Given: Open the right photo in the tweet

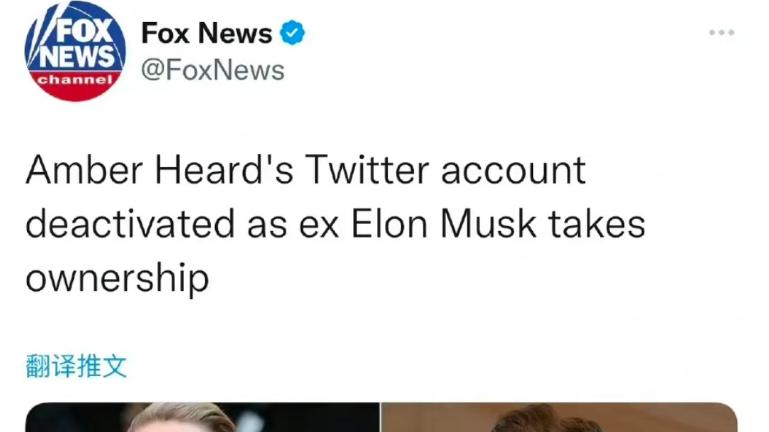Looking at the screenshot, I should pos(560,417).
